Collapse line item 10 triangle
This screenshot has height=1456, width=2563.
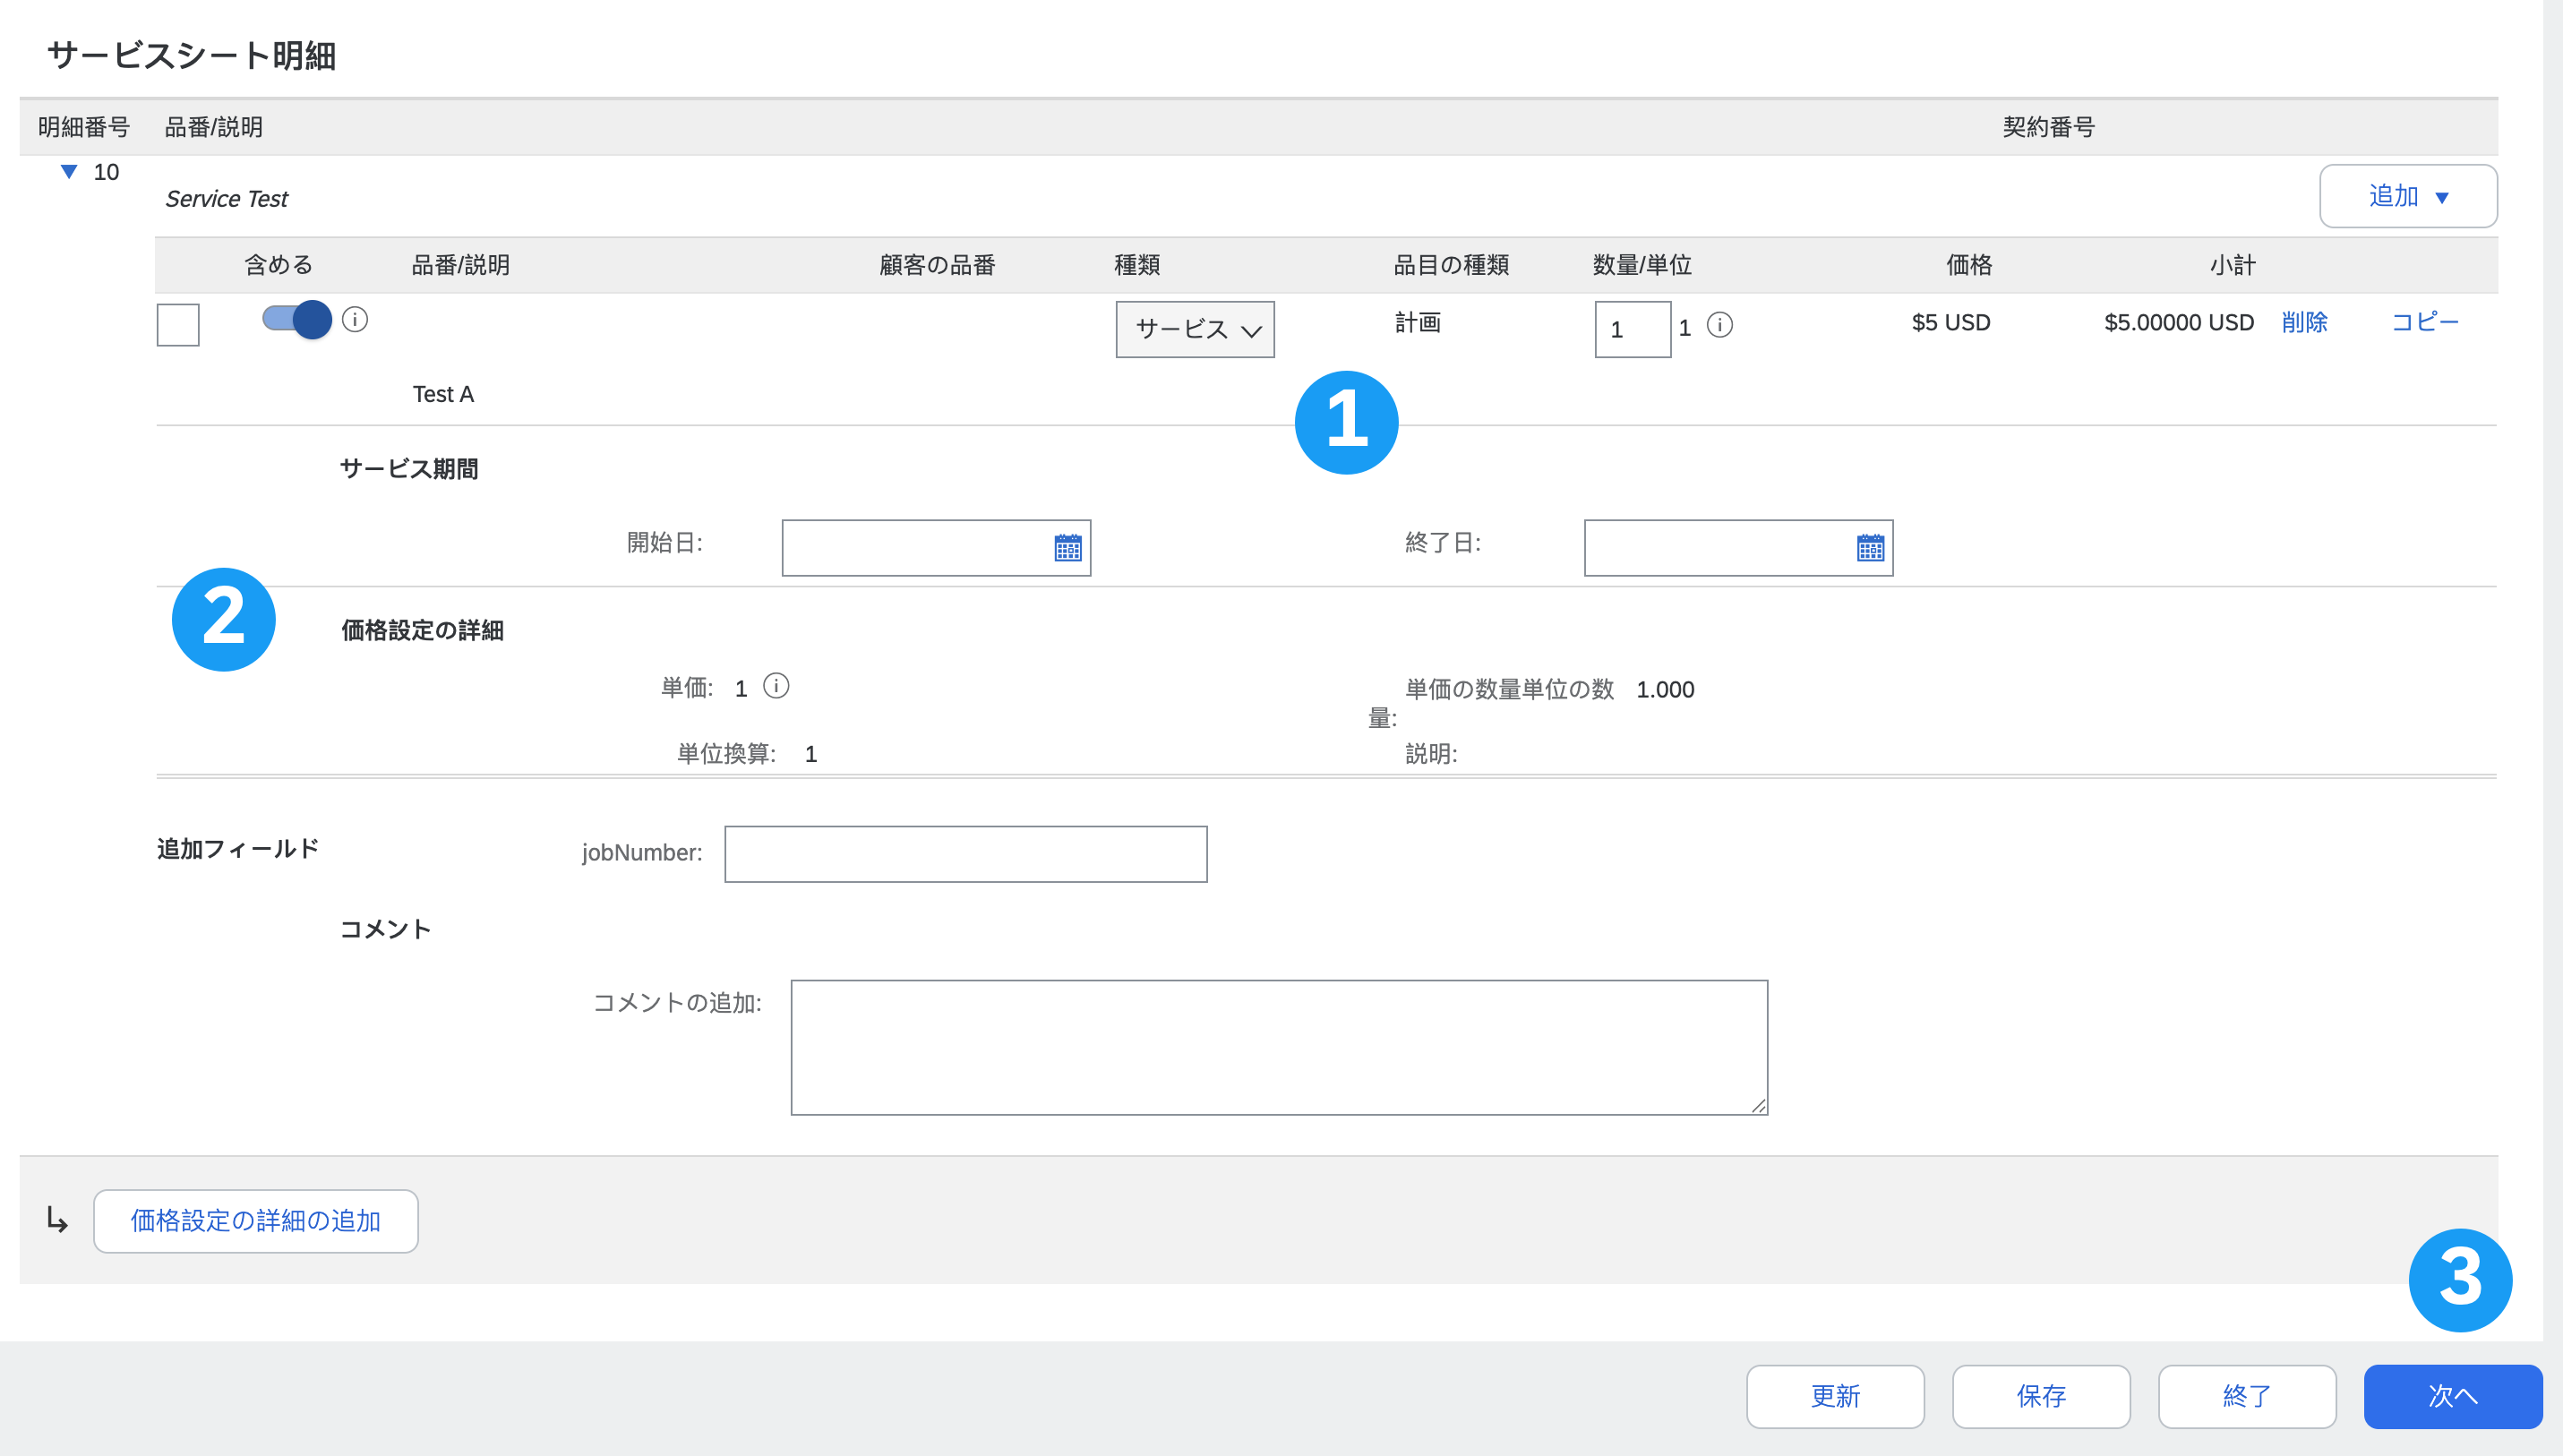69,172
